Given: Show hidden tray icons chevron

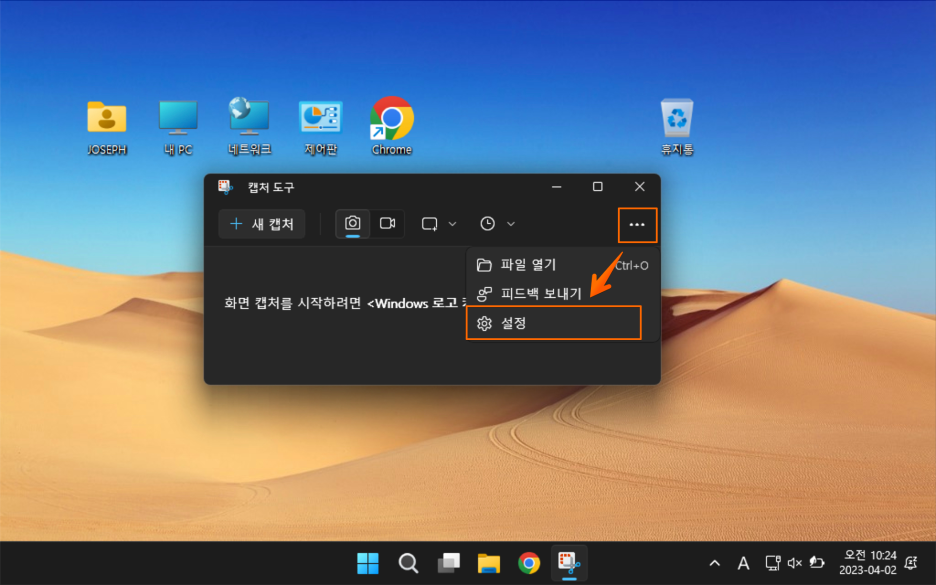Looking at the screenshot, I should pos(715,563).
